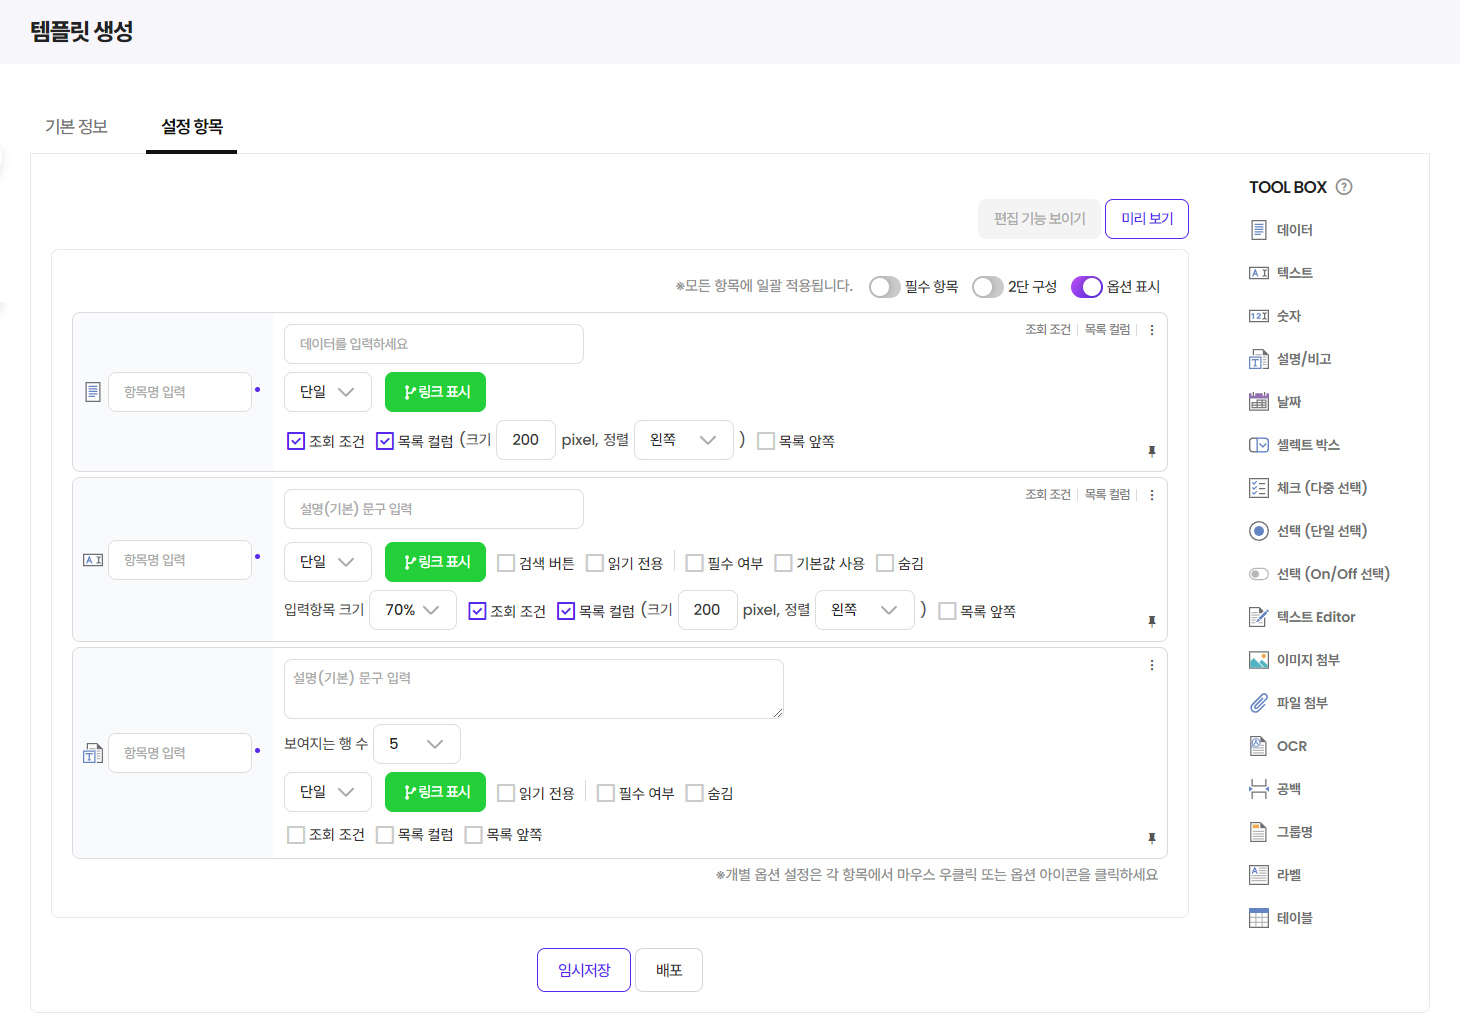Select the 파일 첨부 paperclip icon
Screen dimensions: 1460x1033
pos(1259,703)
